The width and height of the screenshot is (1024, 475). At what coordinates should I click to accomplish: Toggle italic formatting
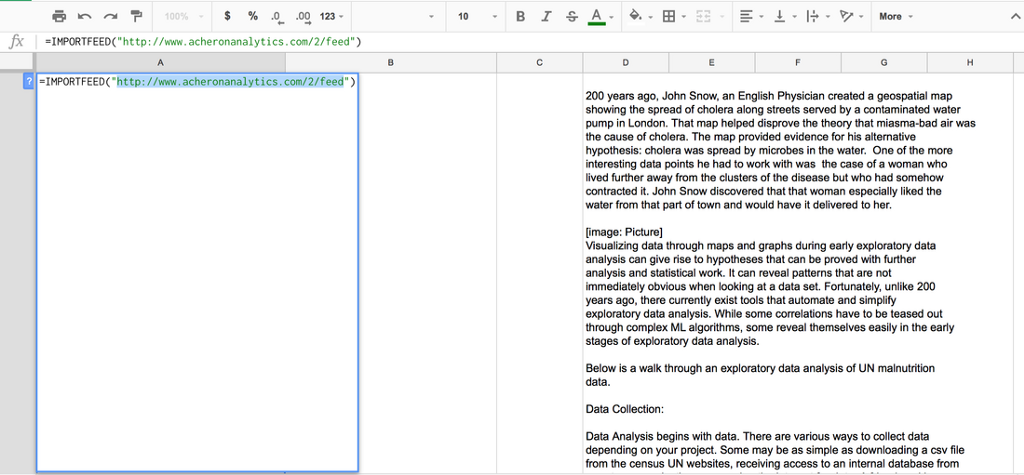coord(546,17)
